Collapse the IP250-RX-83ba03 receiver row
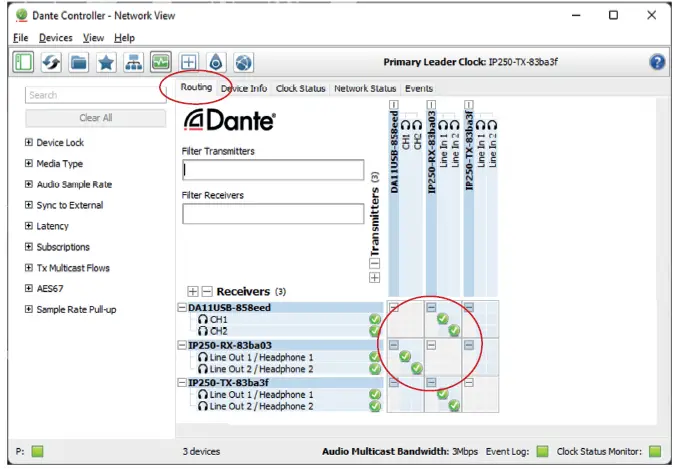 pos(182,345)
